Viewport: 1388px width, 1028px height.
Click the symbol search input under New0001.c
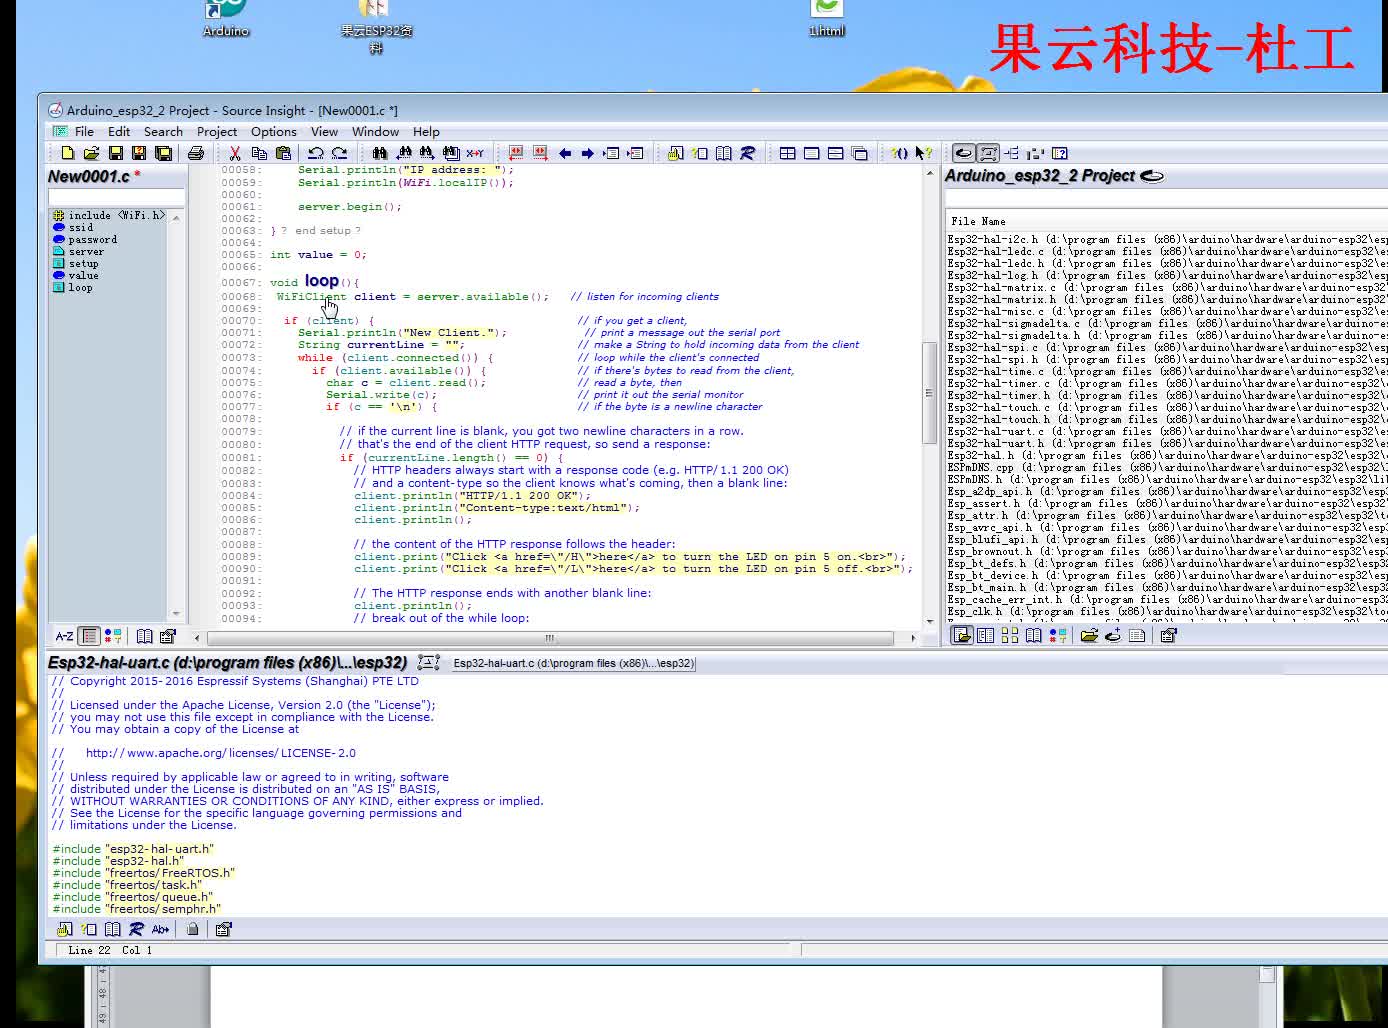click(116, 197)
